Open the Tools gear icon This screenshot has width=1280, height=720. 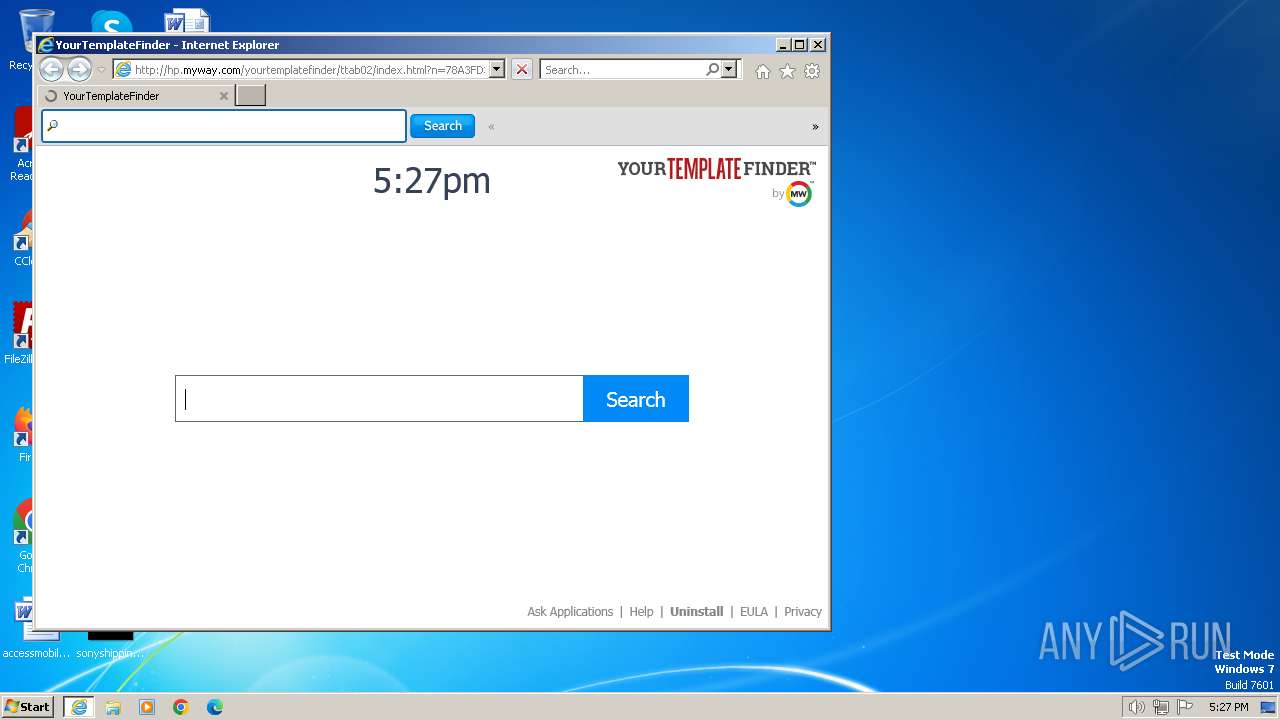[812, 71]
